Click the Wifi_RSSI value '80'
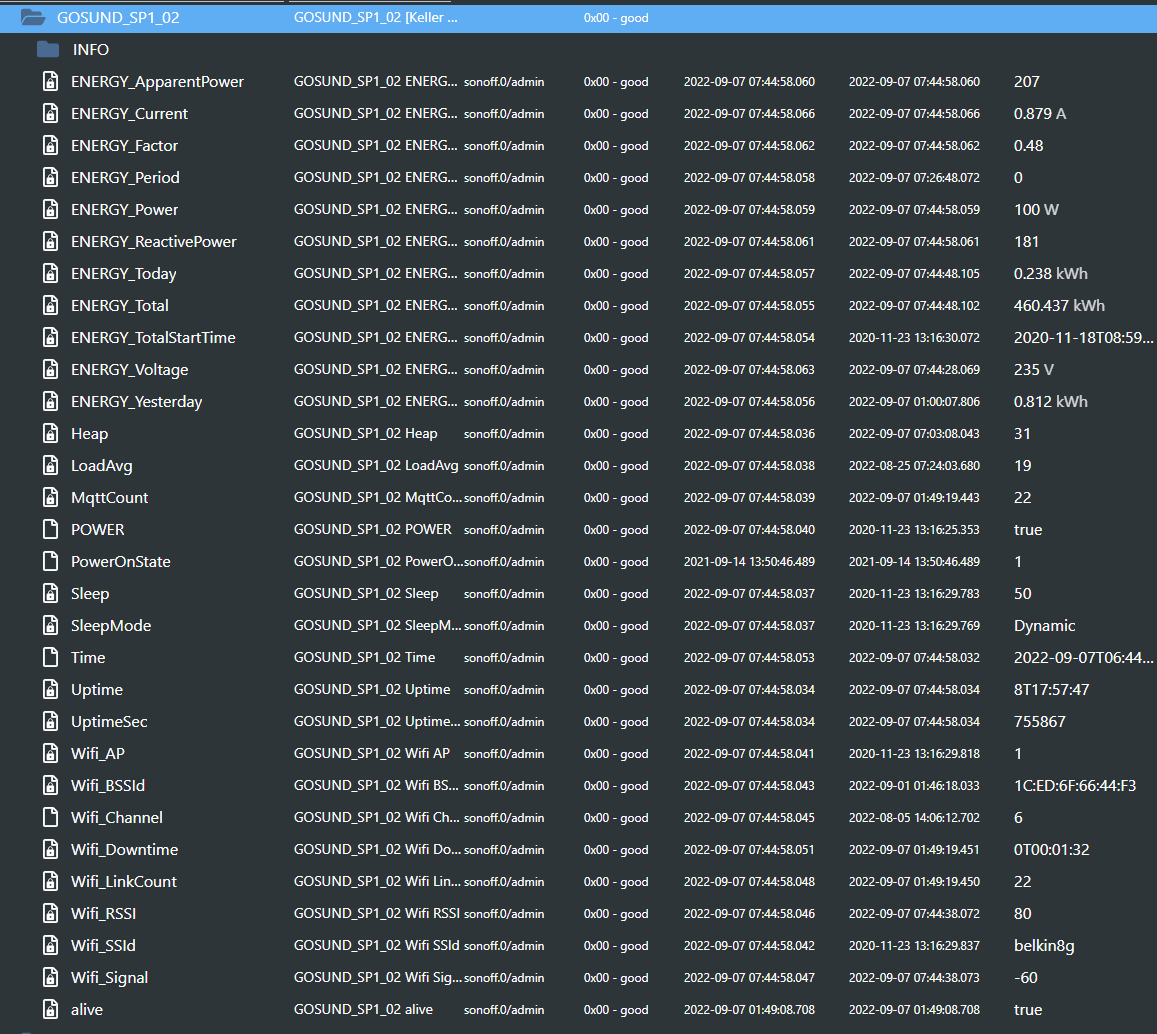This screenshot has height=1034, width=1157. point(1023,913)
